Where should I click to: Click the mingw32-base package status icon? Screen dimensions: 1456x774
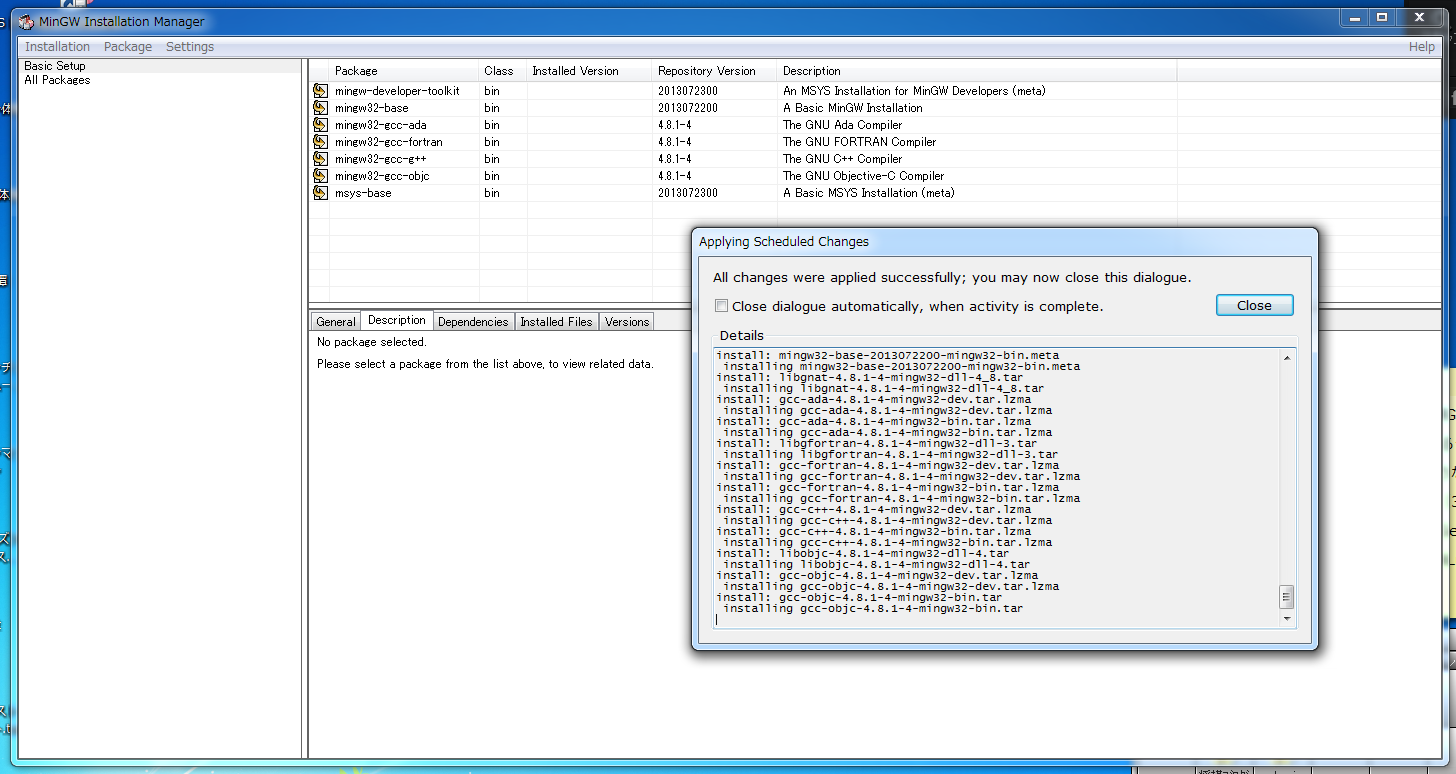click(x=320, y=108)
